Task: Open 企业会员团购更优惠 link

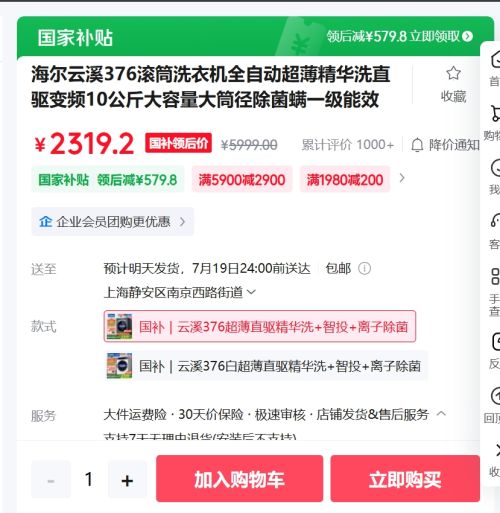Action: [112, 222]
